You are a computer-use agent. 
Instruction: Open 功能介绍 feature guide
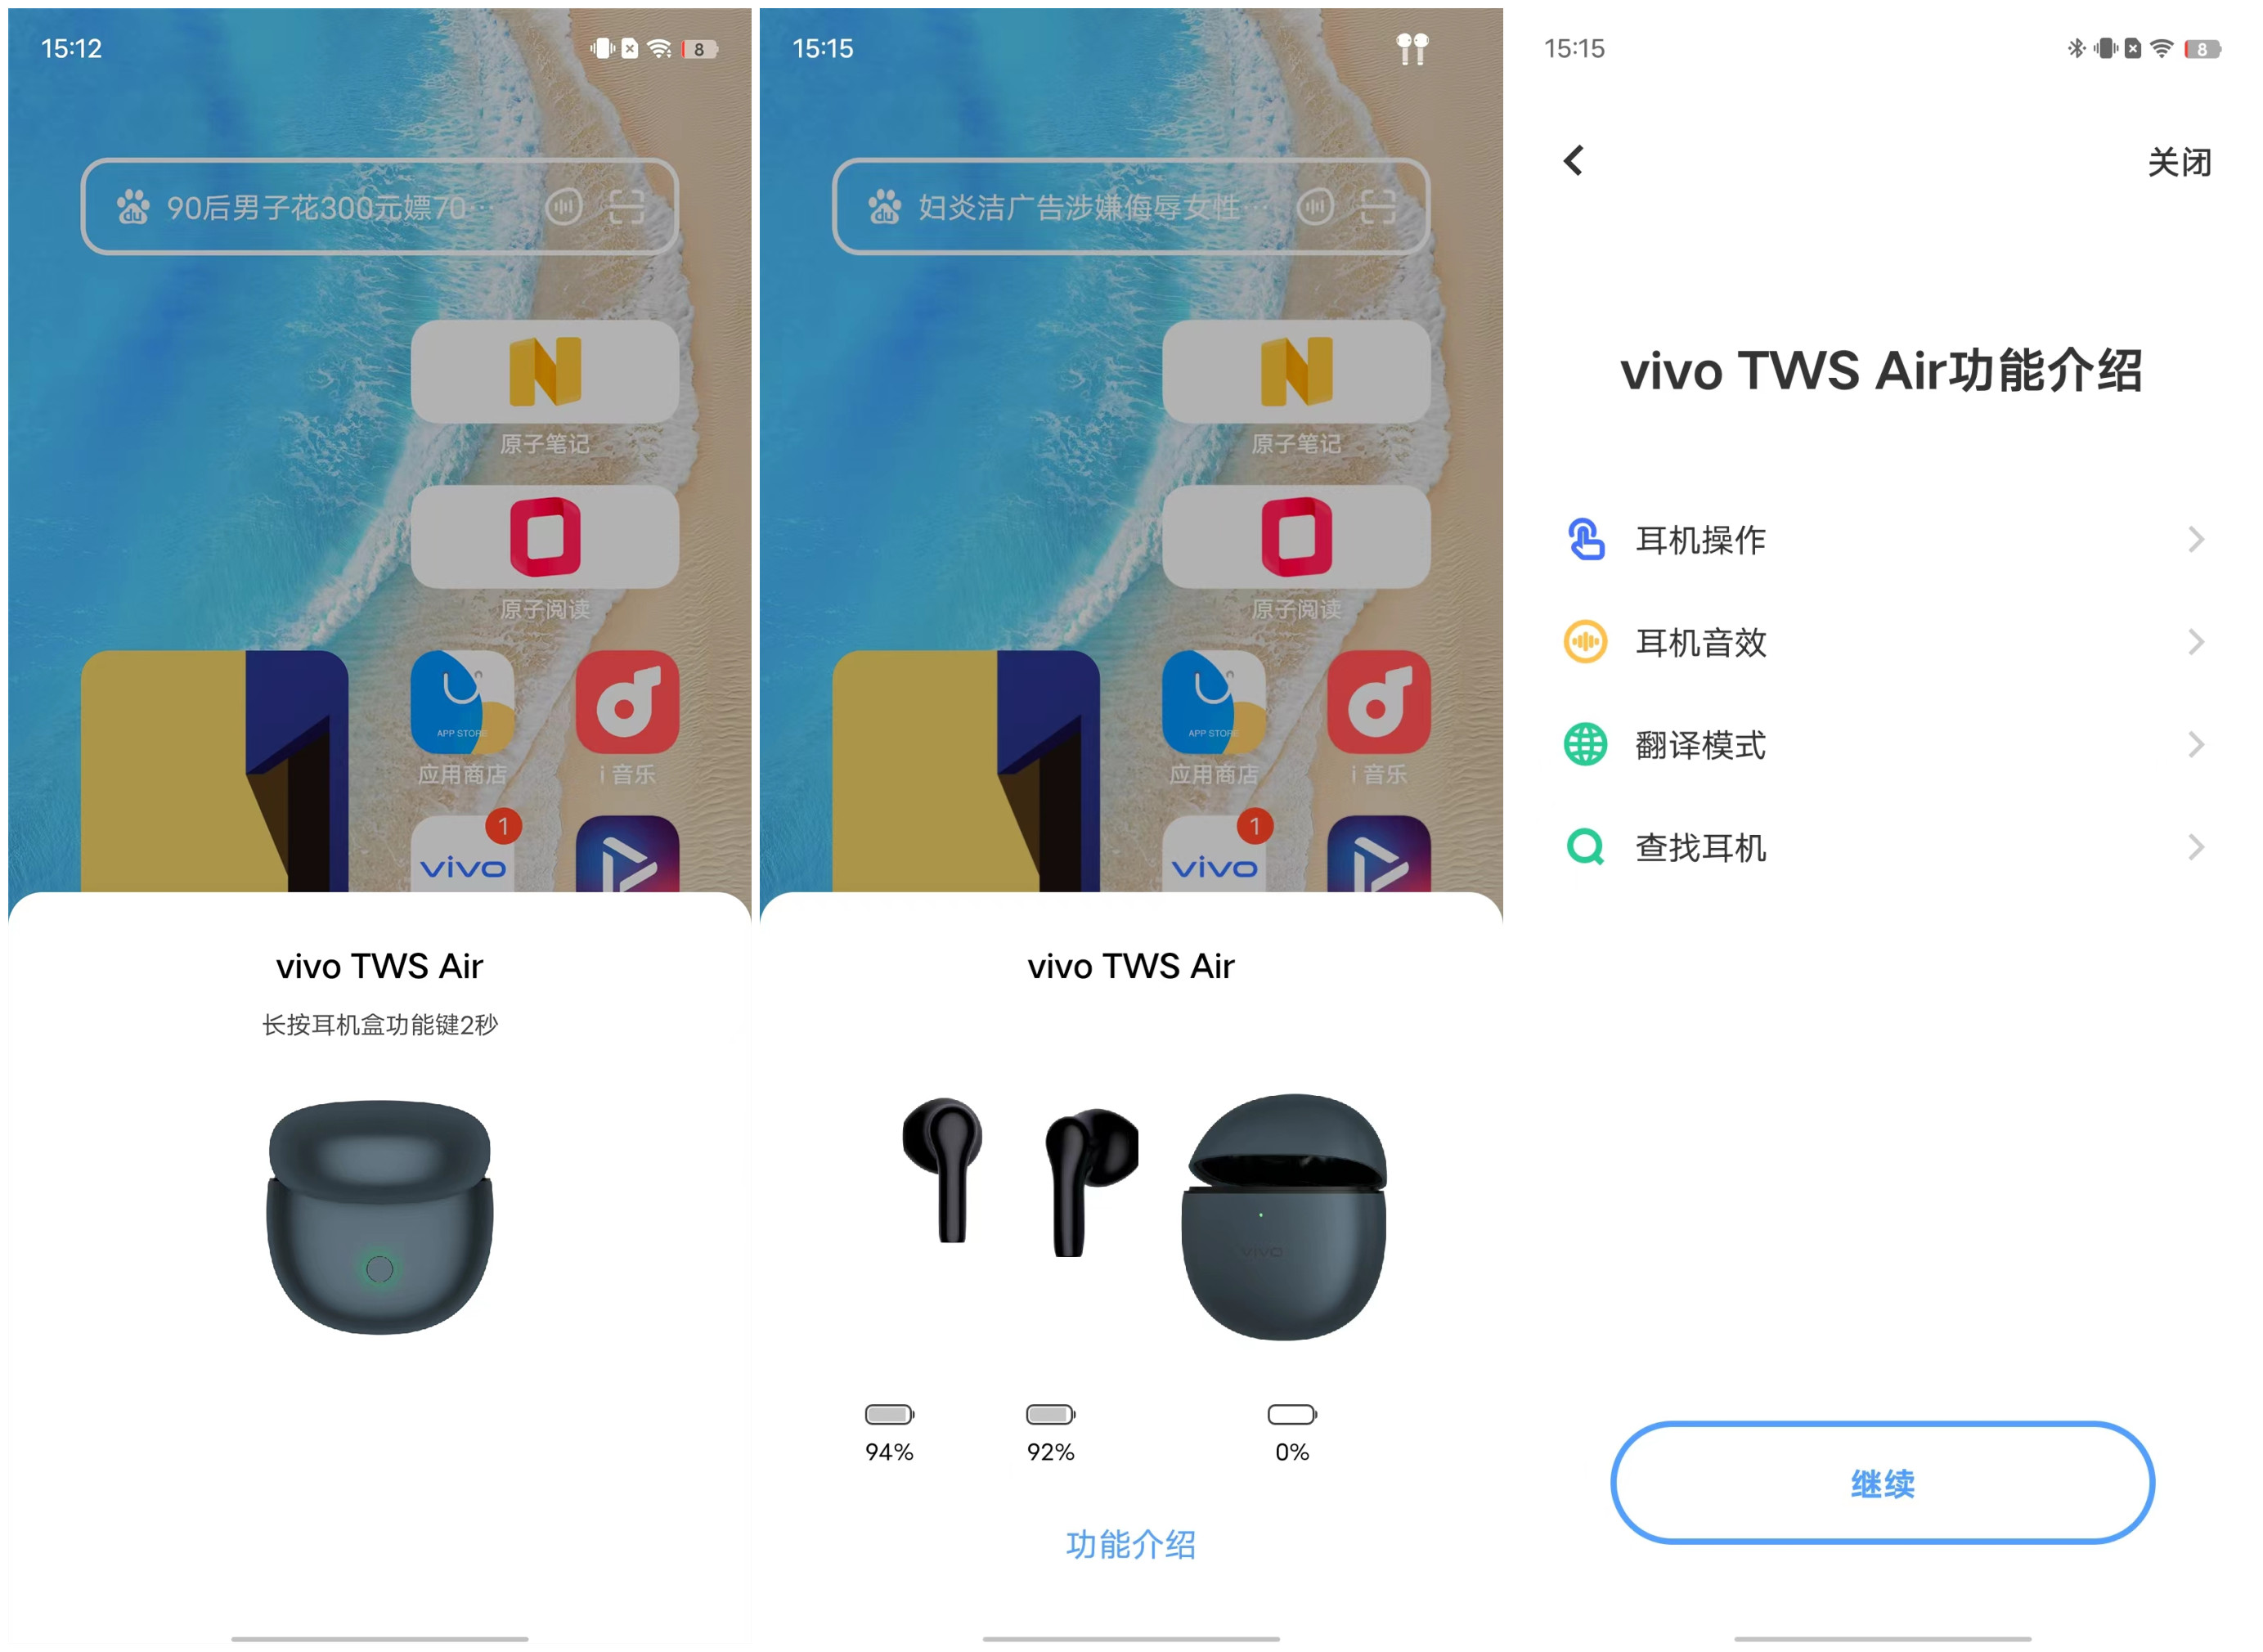coord(1132,1545)
